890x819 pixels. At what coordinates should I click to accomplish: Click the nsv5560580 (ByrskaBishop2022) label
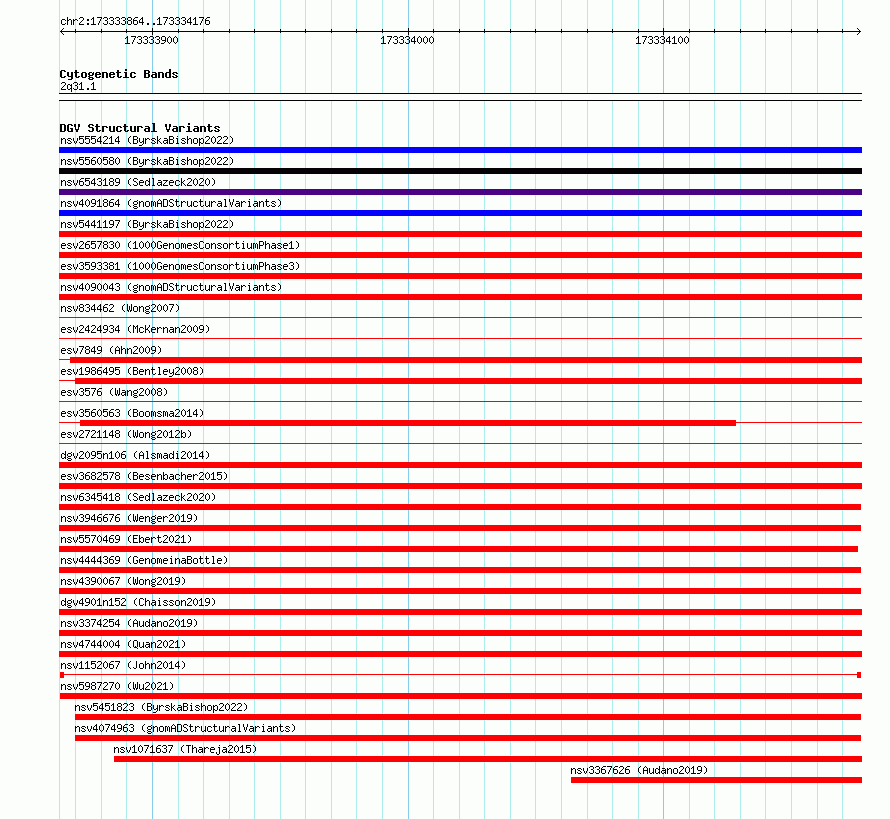[x=147, y=161]
